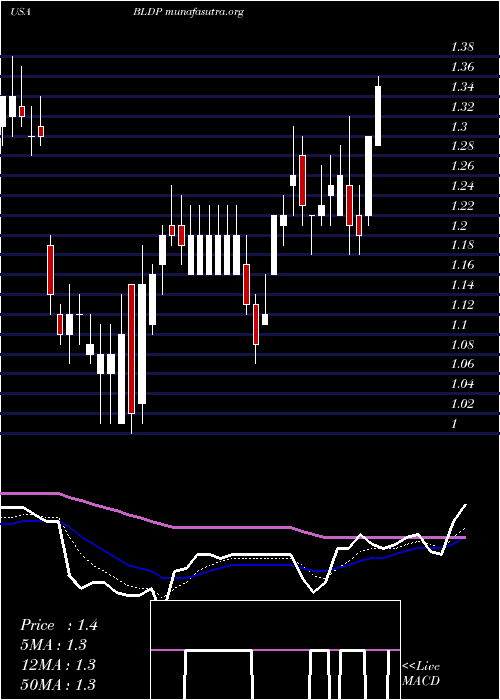The image size is (500, 700).
Task: Click the 1.26 price axis label
Action: pyautogui.click(x=462, y=166)
